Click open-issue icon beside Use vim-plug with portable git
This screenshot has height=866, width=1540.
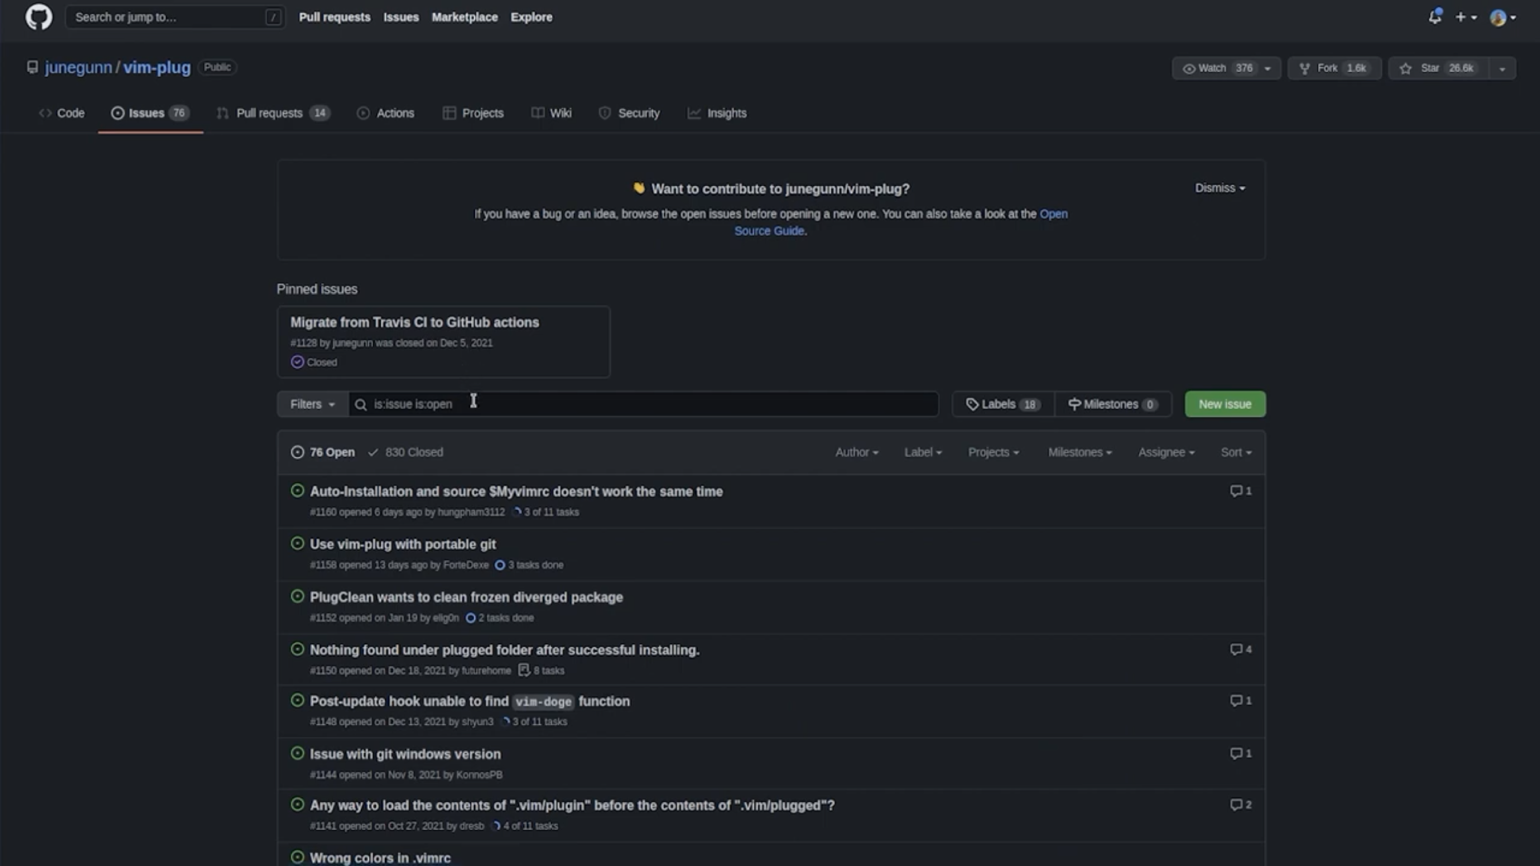[x=297, y=544]
